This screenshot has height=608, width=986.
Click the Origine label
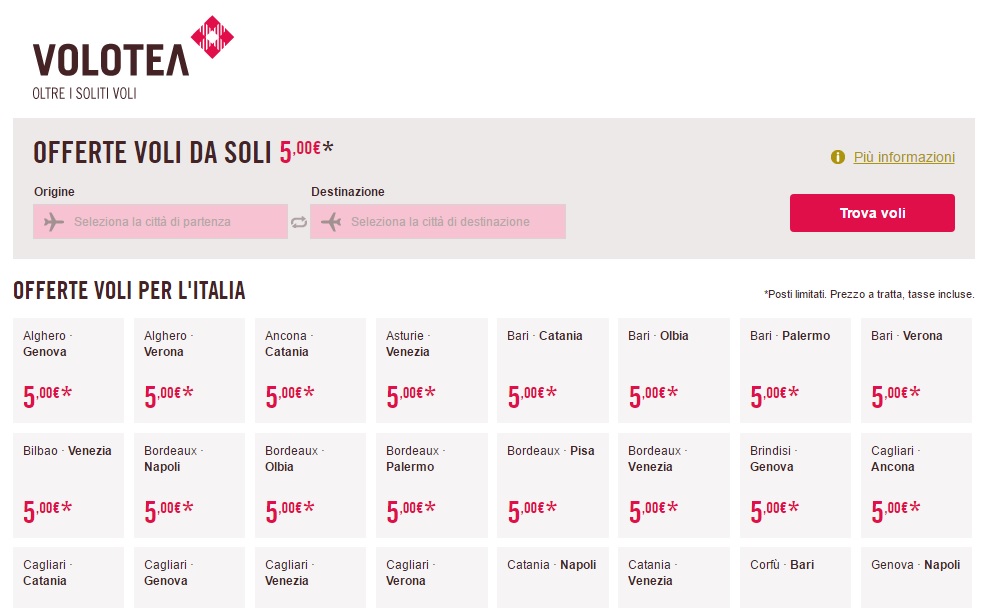pos(54,192)
